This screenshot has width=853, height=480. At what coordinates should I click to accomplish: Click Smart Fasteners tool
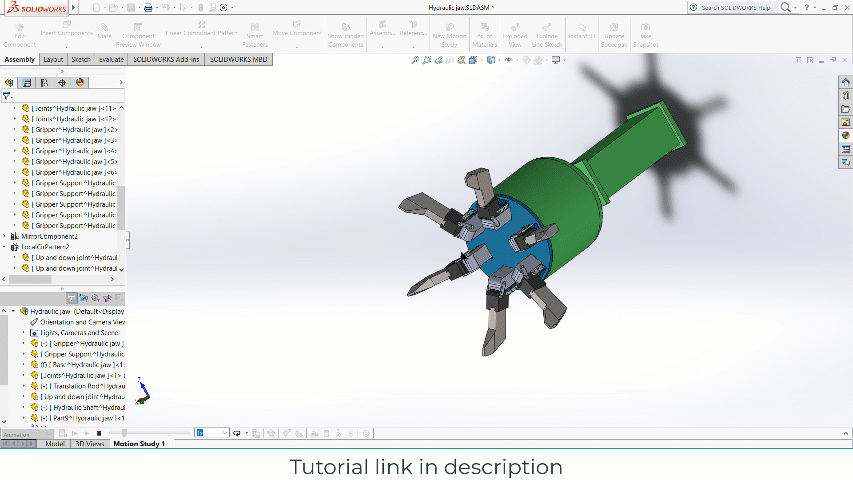[255, 35]
